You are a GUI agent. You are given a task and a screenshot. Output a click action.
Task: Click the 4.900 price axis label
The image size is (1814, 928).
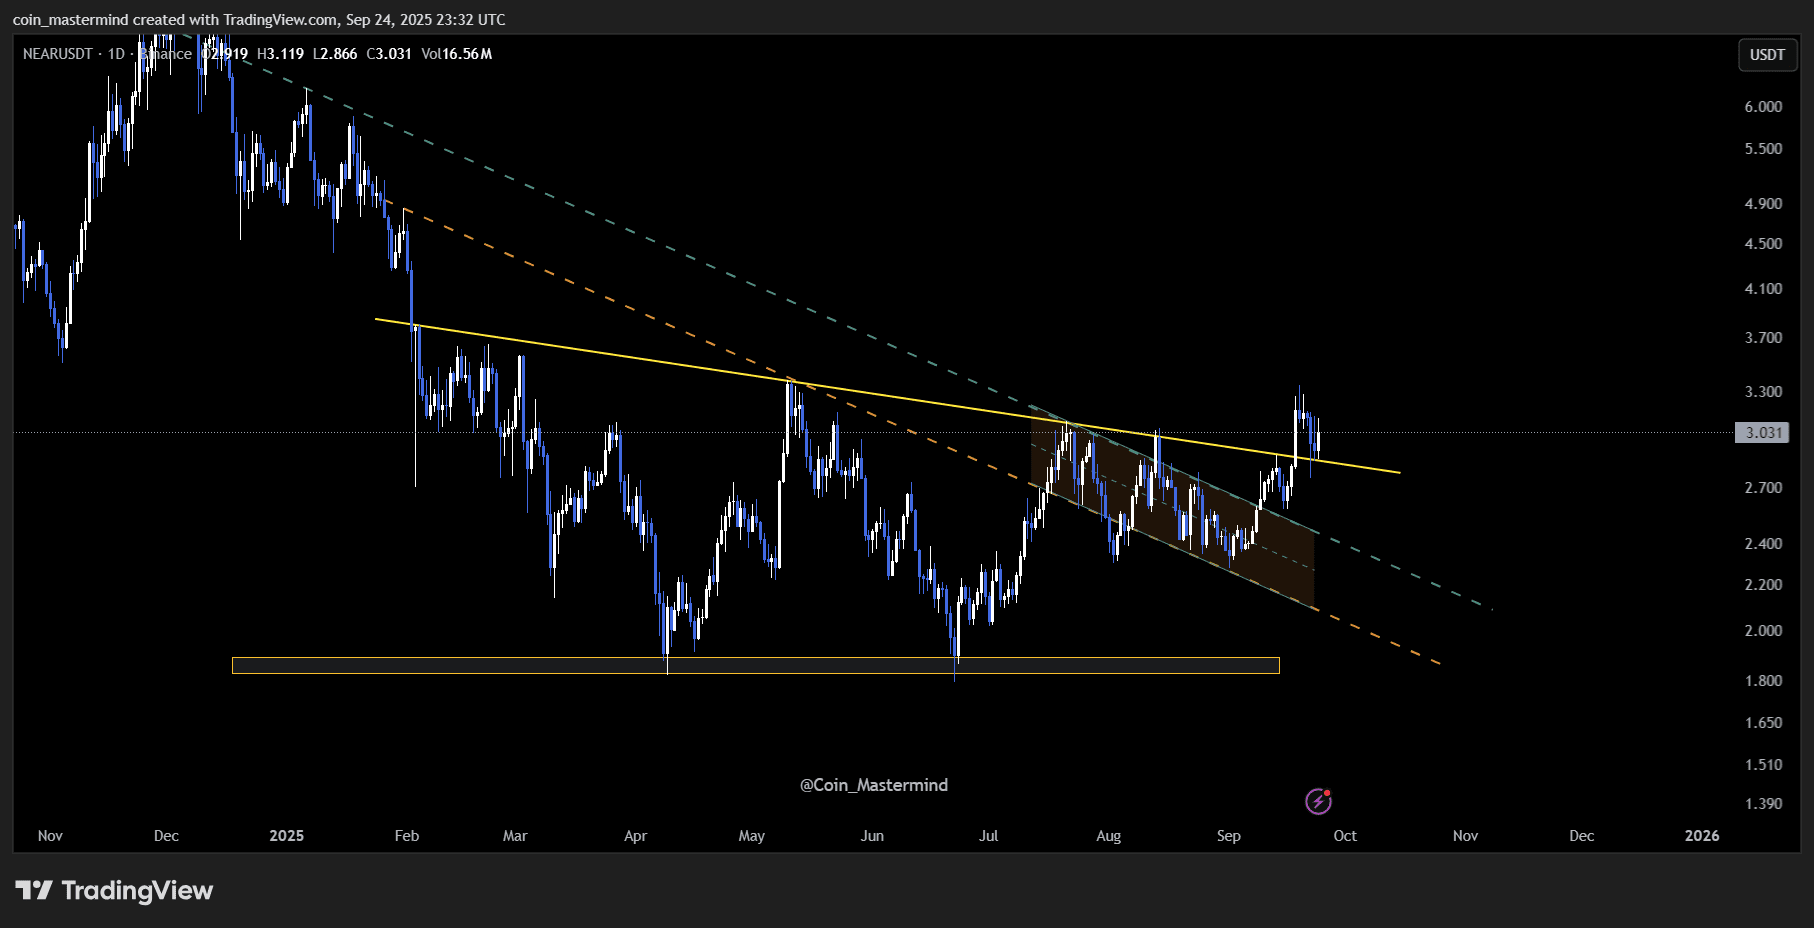pyautogui.click(x=1763, y=204)
